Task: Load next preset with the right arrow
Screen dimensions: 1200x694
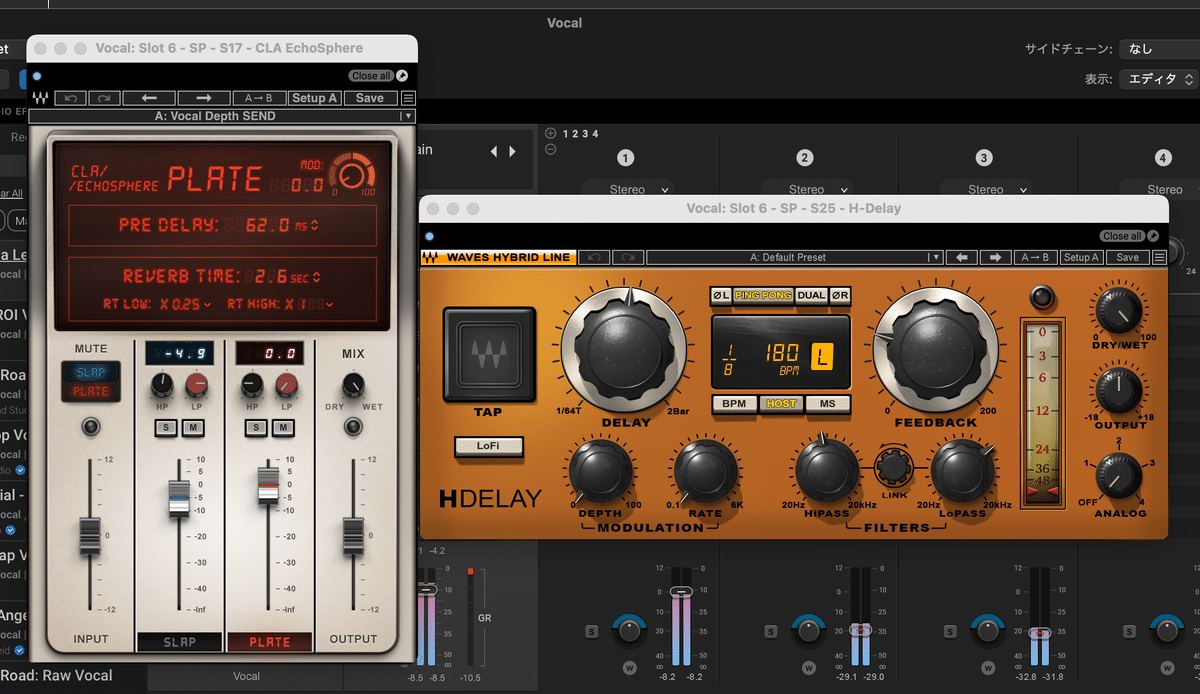Action: (205, 98)
